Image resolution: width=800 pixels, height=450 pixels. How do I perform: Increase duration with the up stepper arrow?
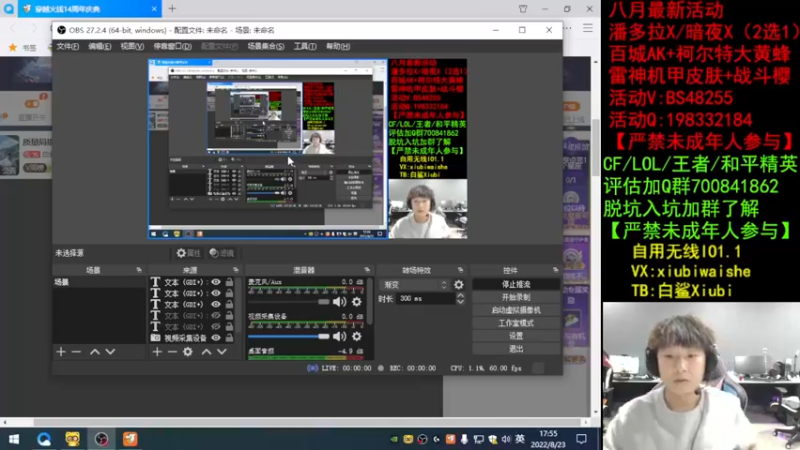coord(460,295)
